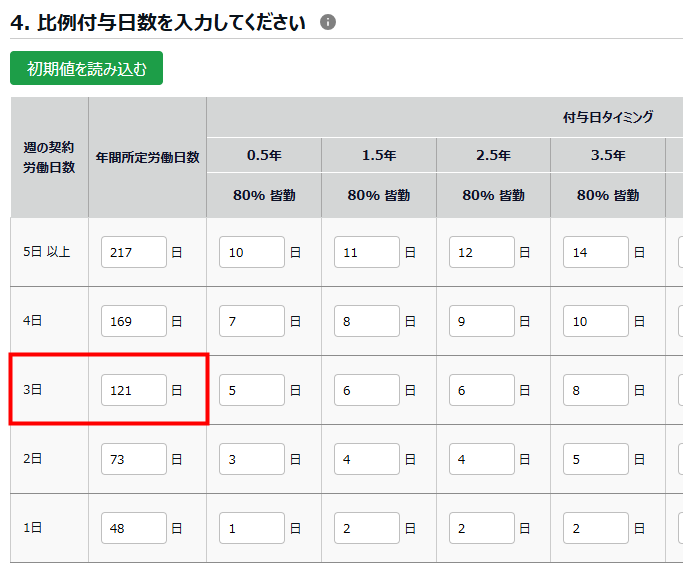
Task: Select 1.5年 field in 1日 row
Action: pyautogui.click(x=367, y=528)
